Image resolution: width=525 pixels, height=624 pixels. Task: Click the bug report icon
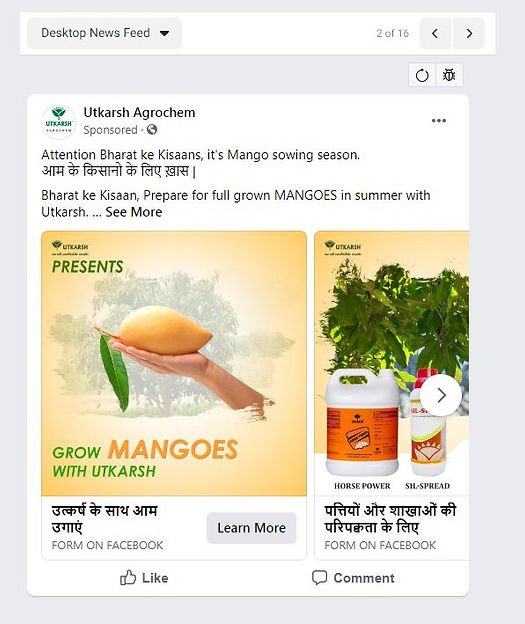click(449, 75)
